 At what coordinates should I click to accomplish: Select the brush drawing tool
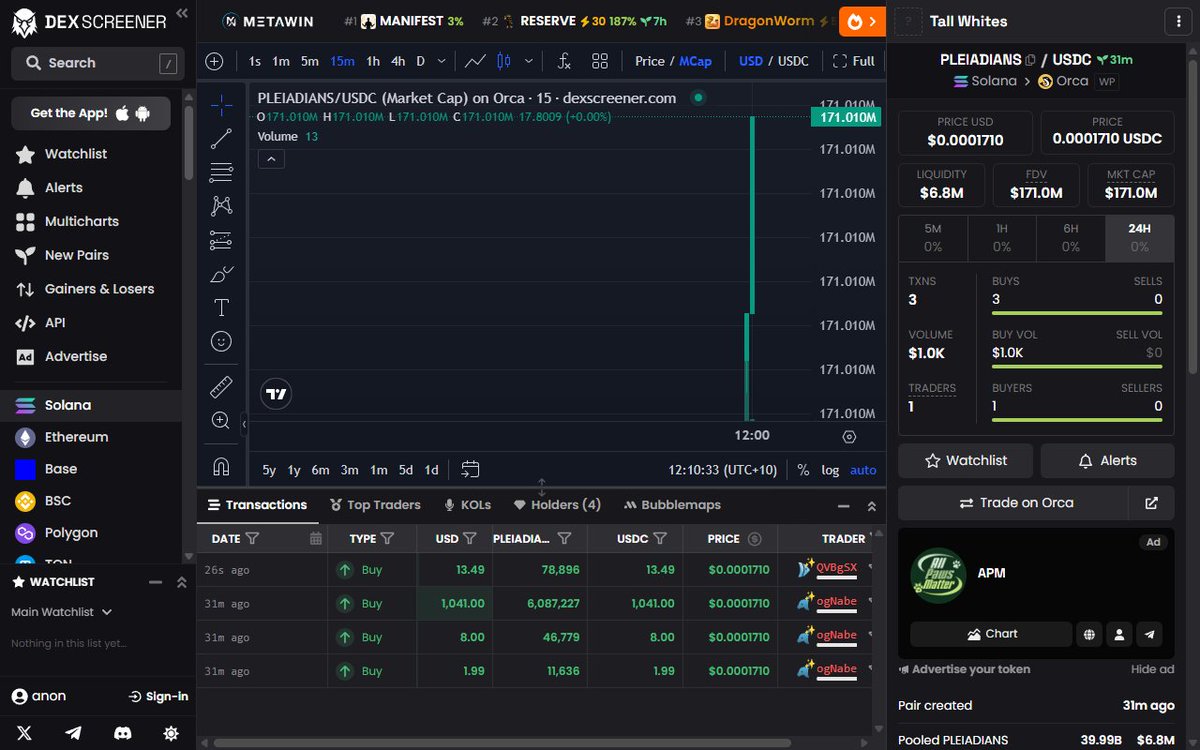[x=221, y=274]
